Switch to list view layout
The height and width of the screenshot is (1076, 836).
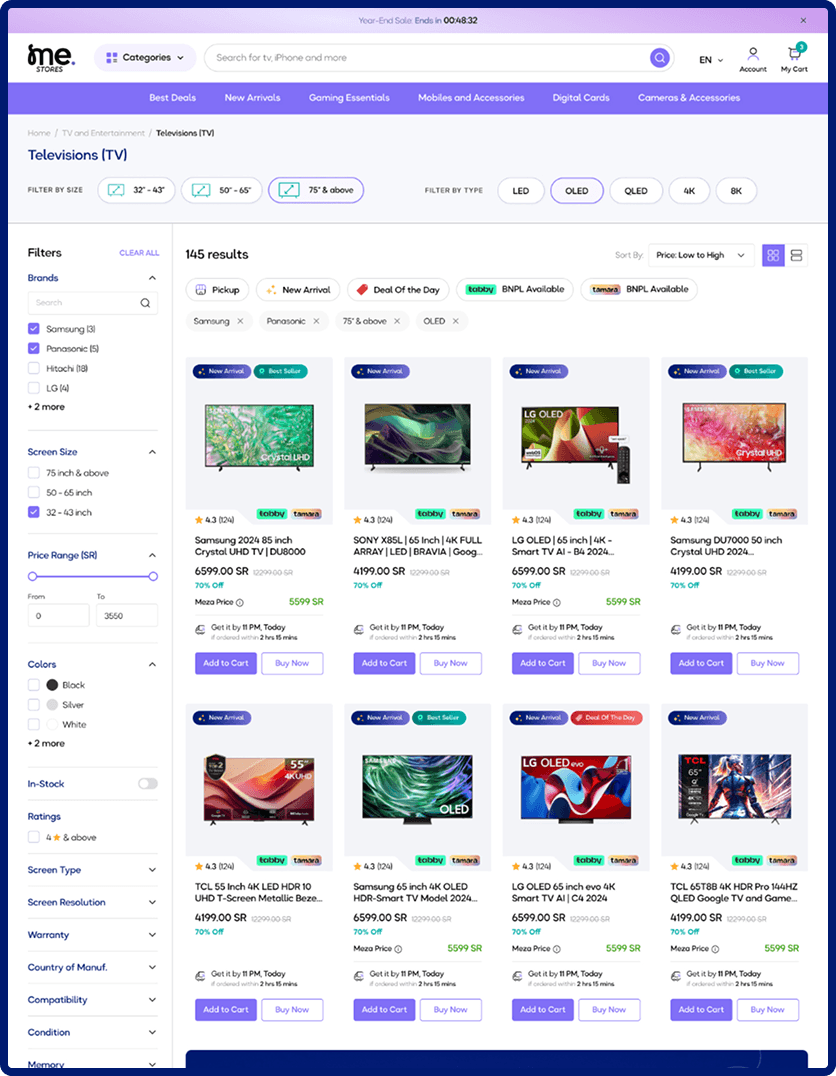(x=797, y=256)
